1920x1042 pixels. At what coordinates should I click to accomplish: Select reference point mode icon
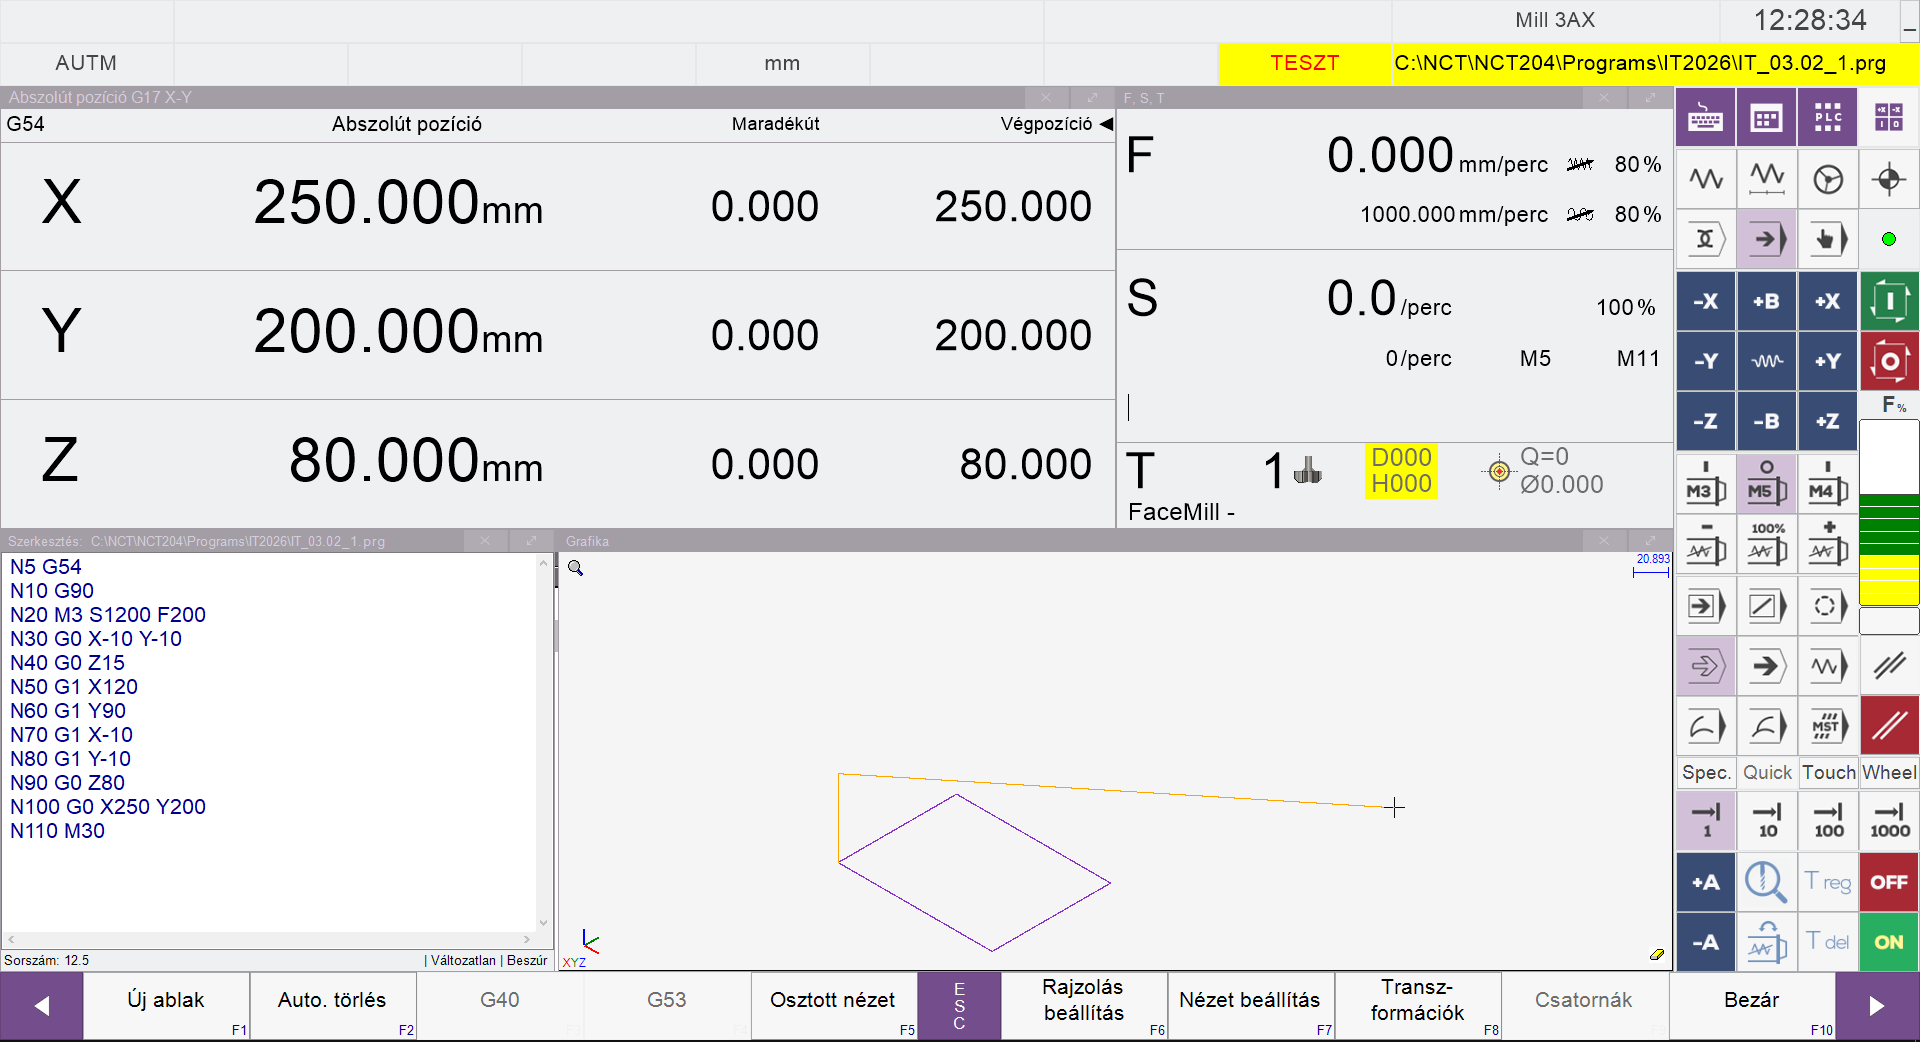pyautogui.click(x=1889, y=180)
